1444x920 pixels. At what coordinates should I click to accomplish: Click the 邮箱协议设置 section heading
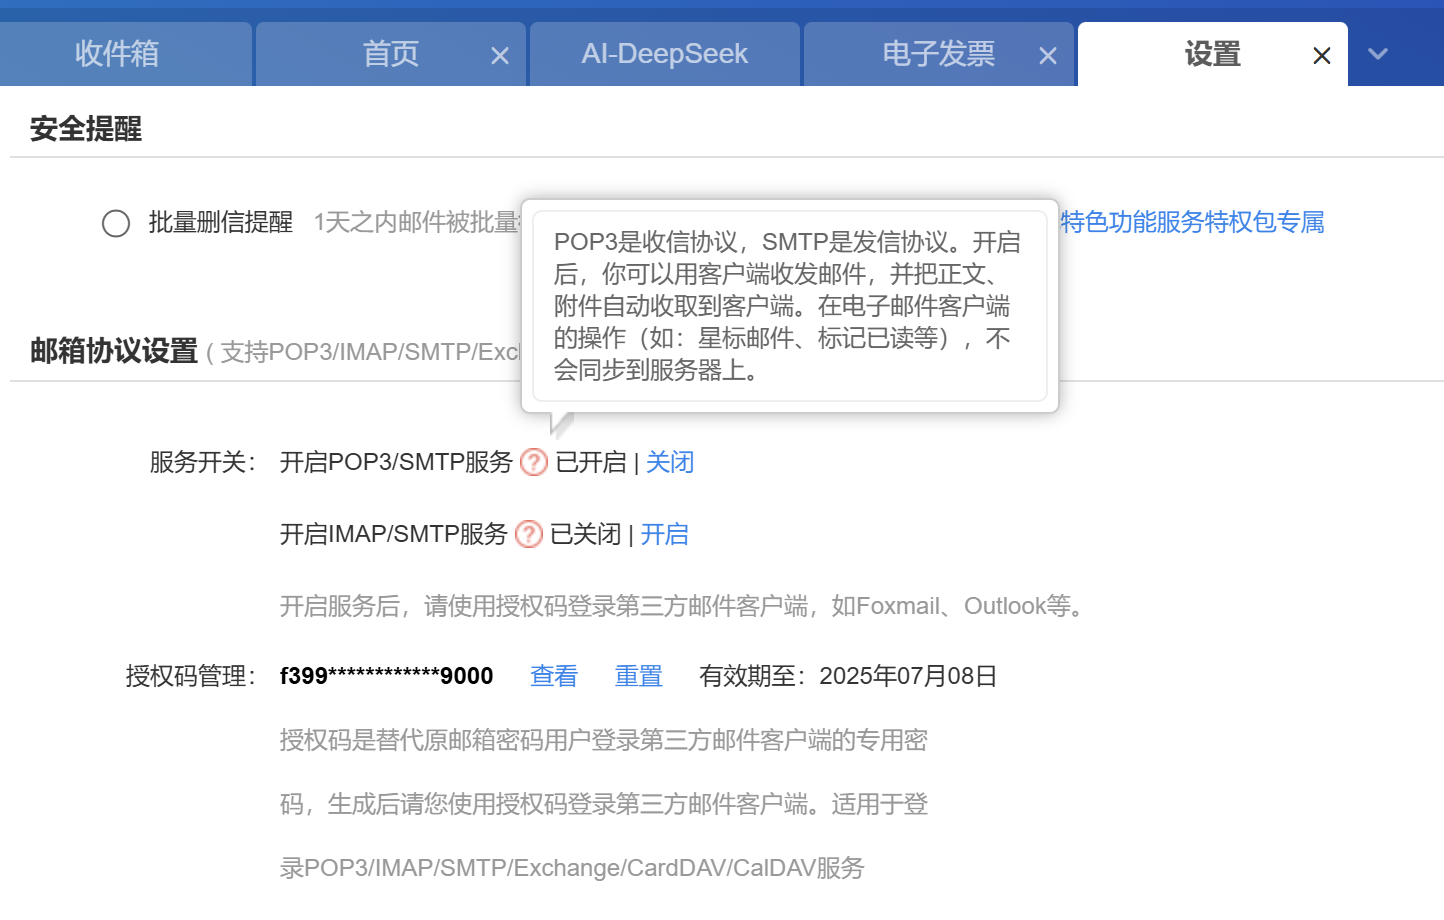coord(114,351)
